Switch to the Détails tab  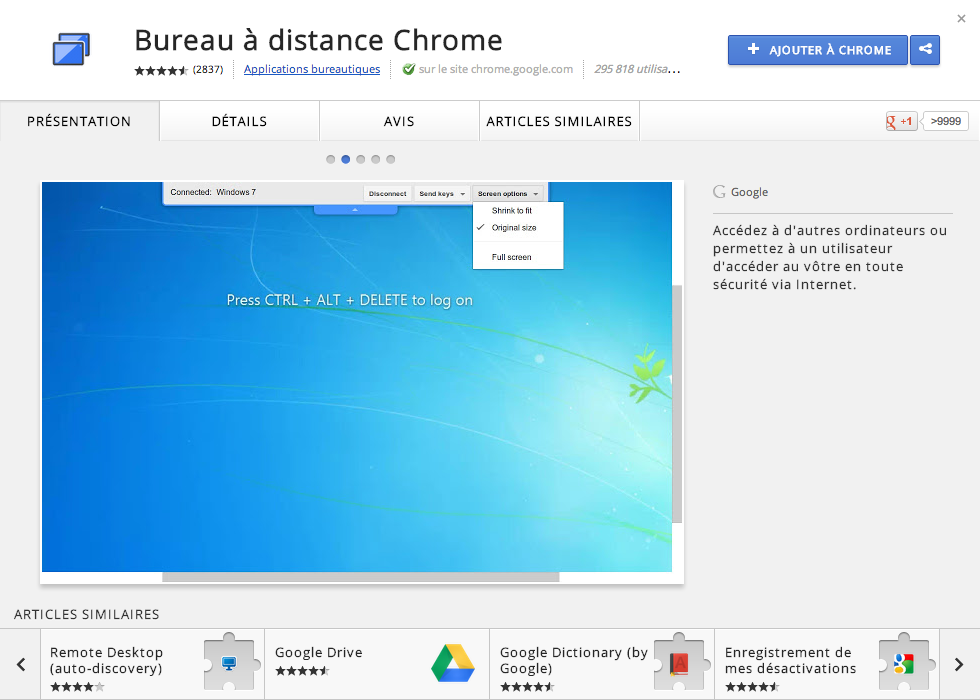pos(239,121)
